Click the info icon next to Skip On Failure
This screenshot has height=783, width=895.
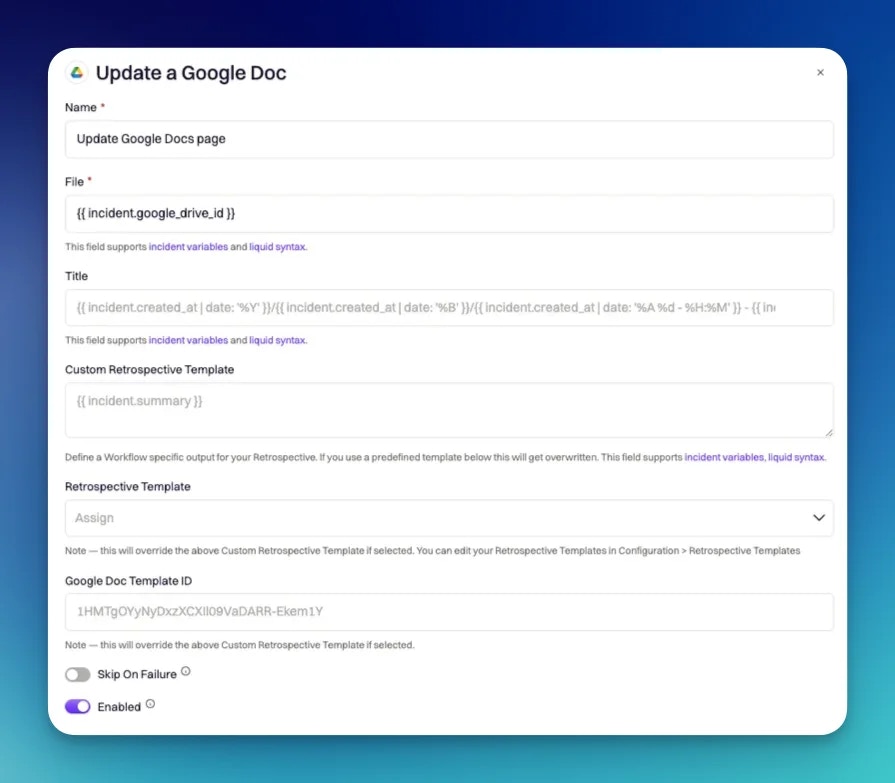coord(186,671)
